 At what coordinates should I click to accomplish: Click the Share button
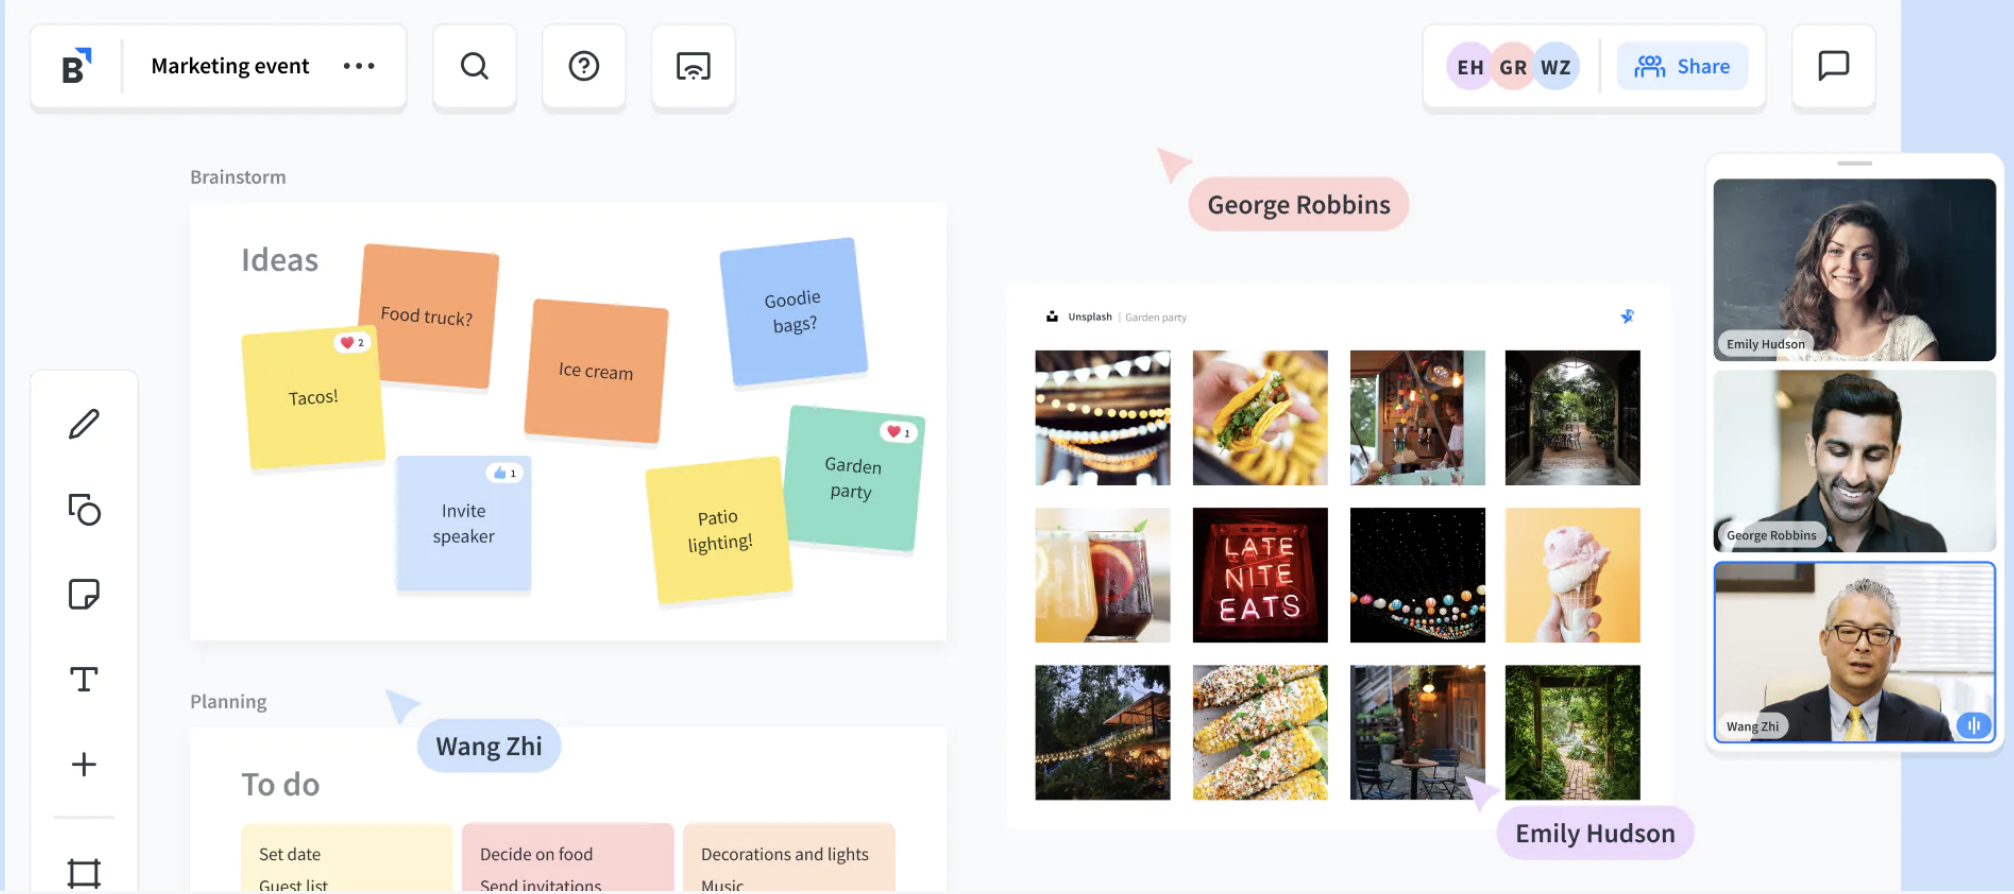click(1682, 66)
